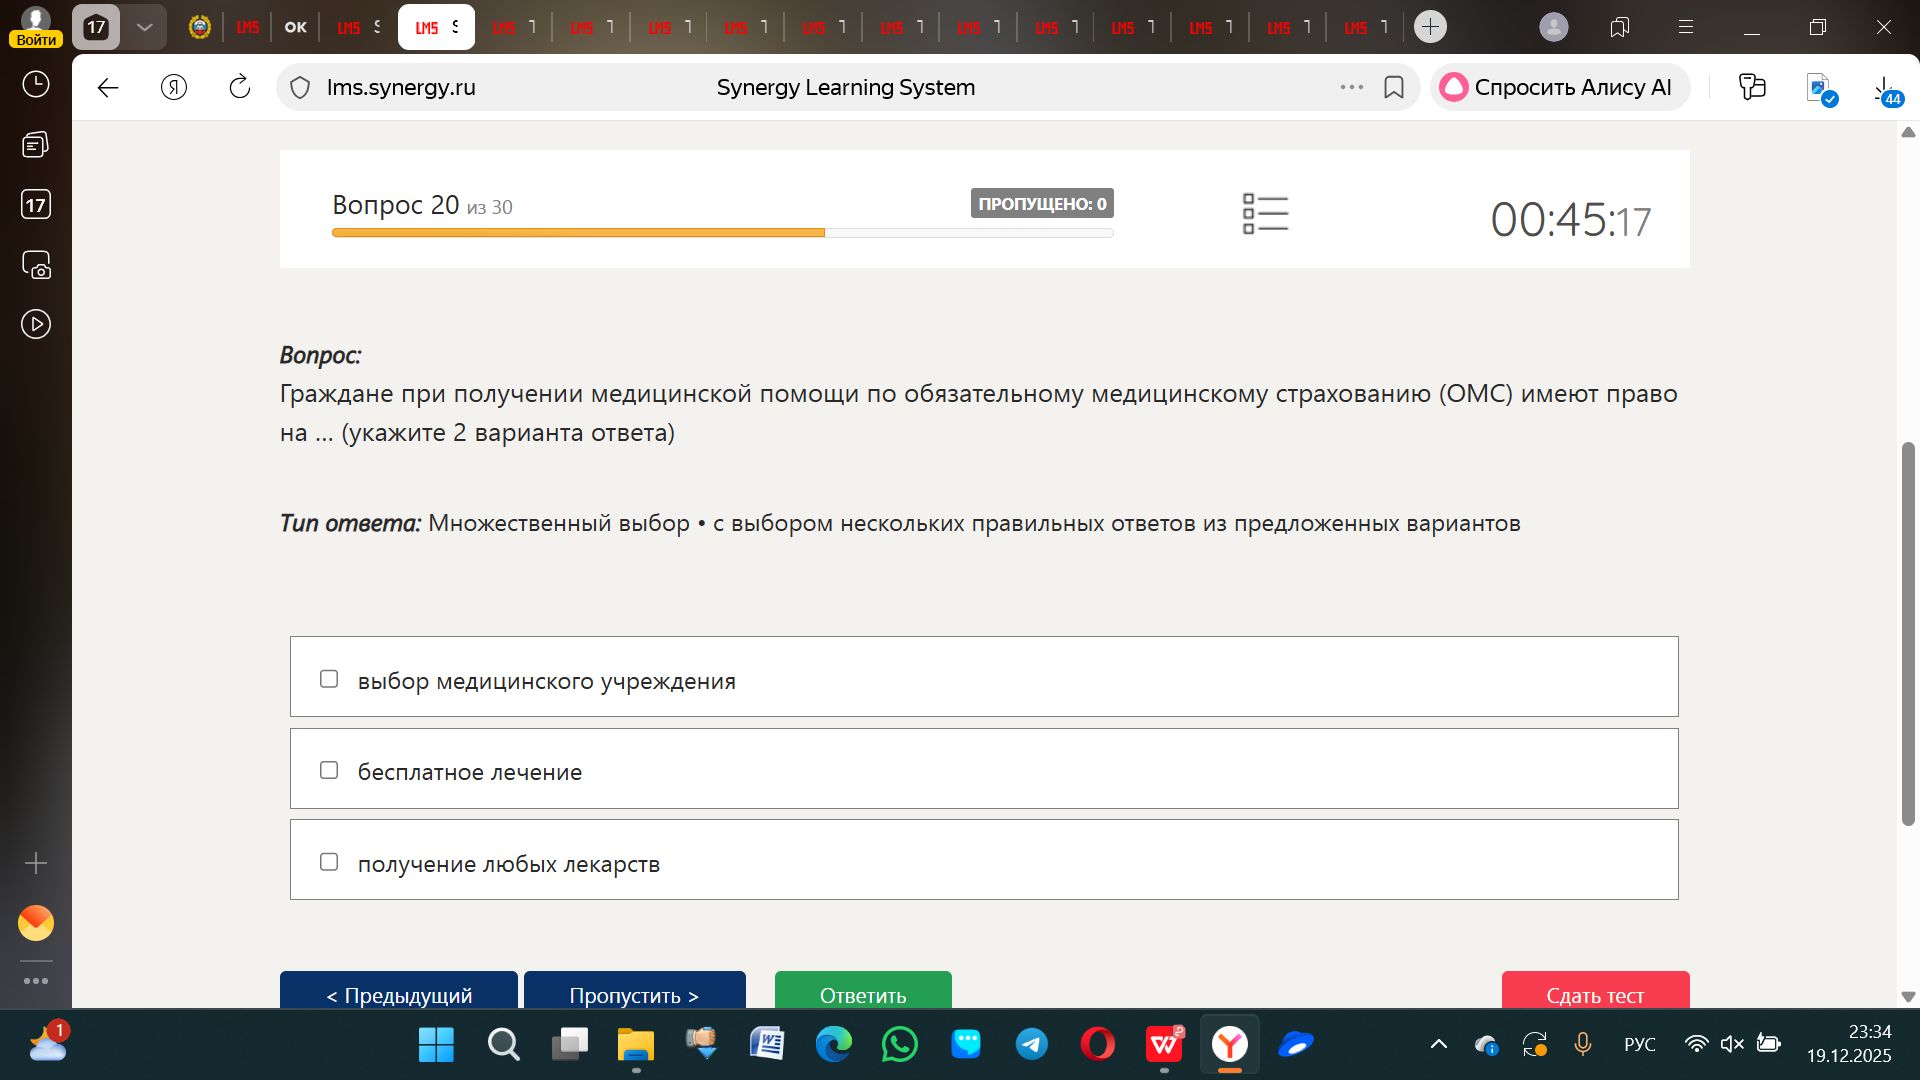
Task: Click the Войти sign-in button
Action: pyautogui.click(x=36, y=40)
